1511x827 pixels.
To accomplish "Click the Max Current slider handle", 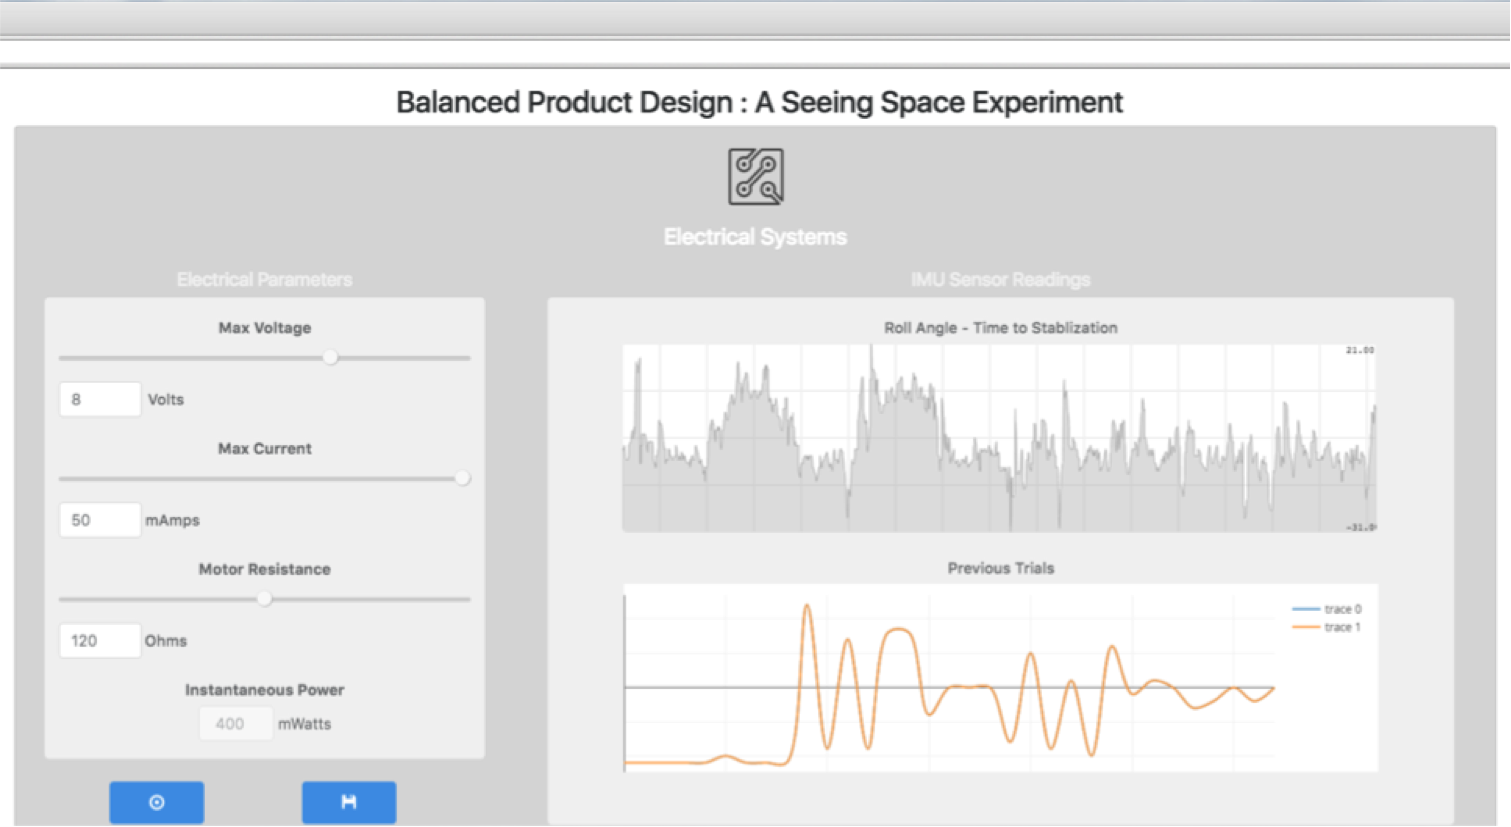I will pyautogui.click(x=462, y=478).
